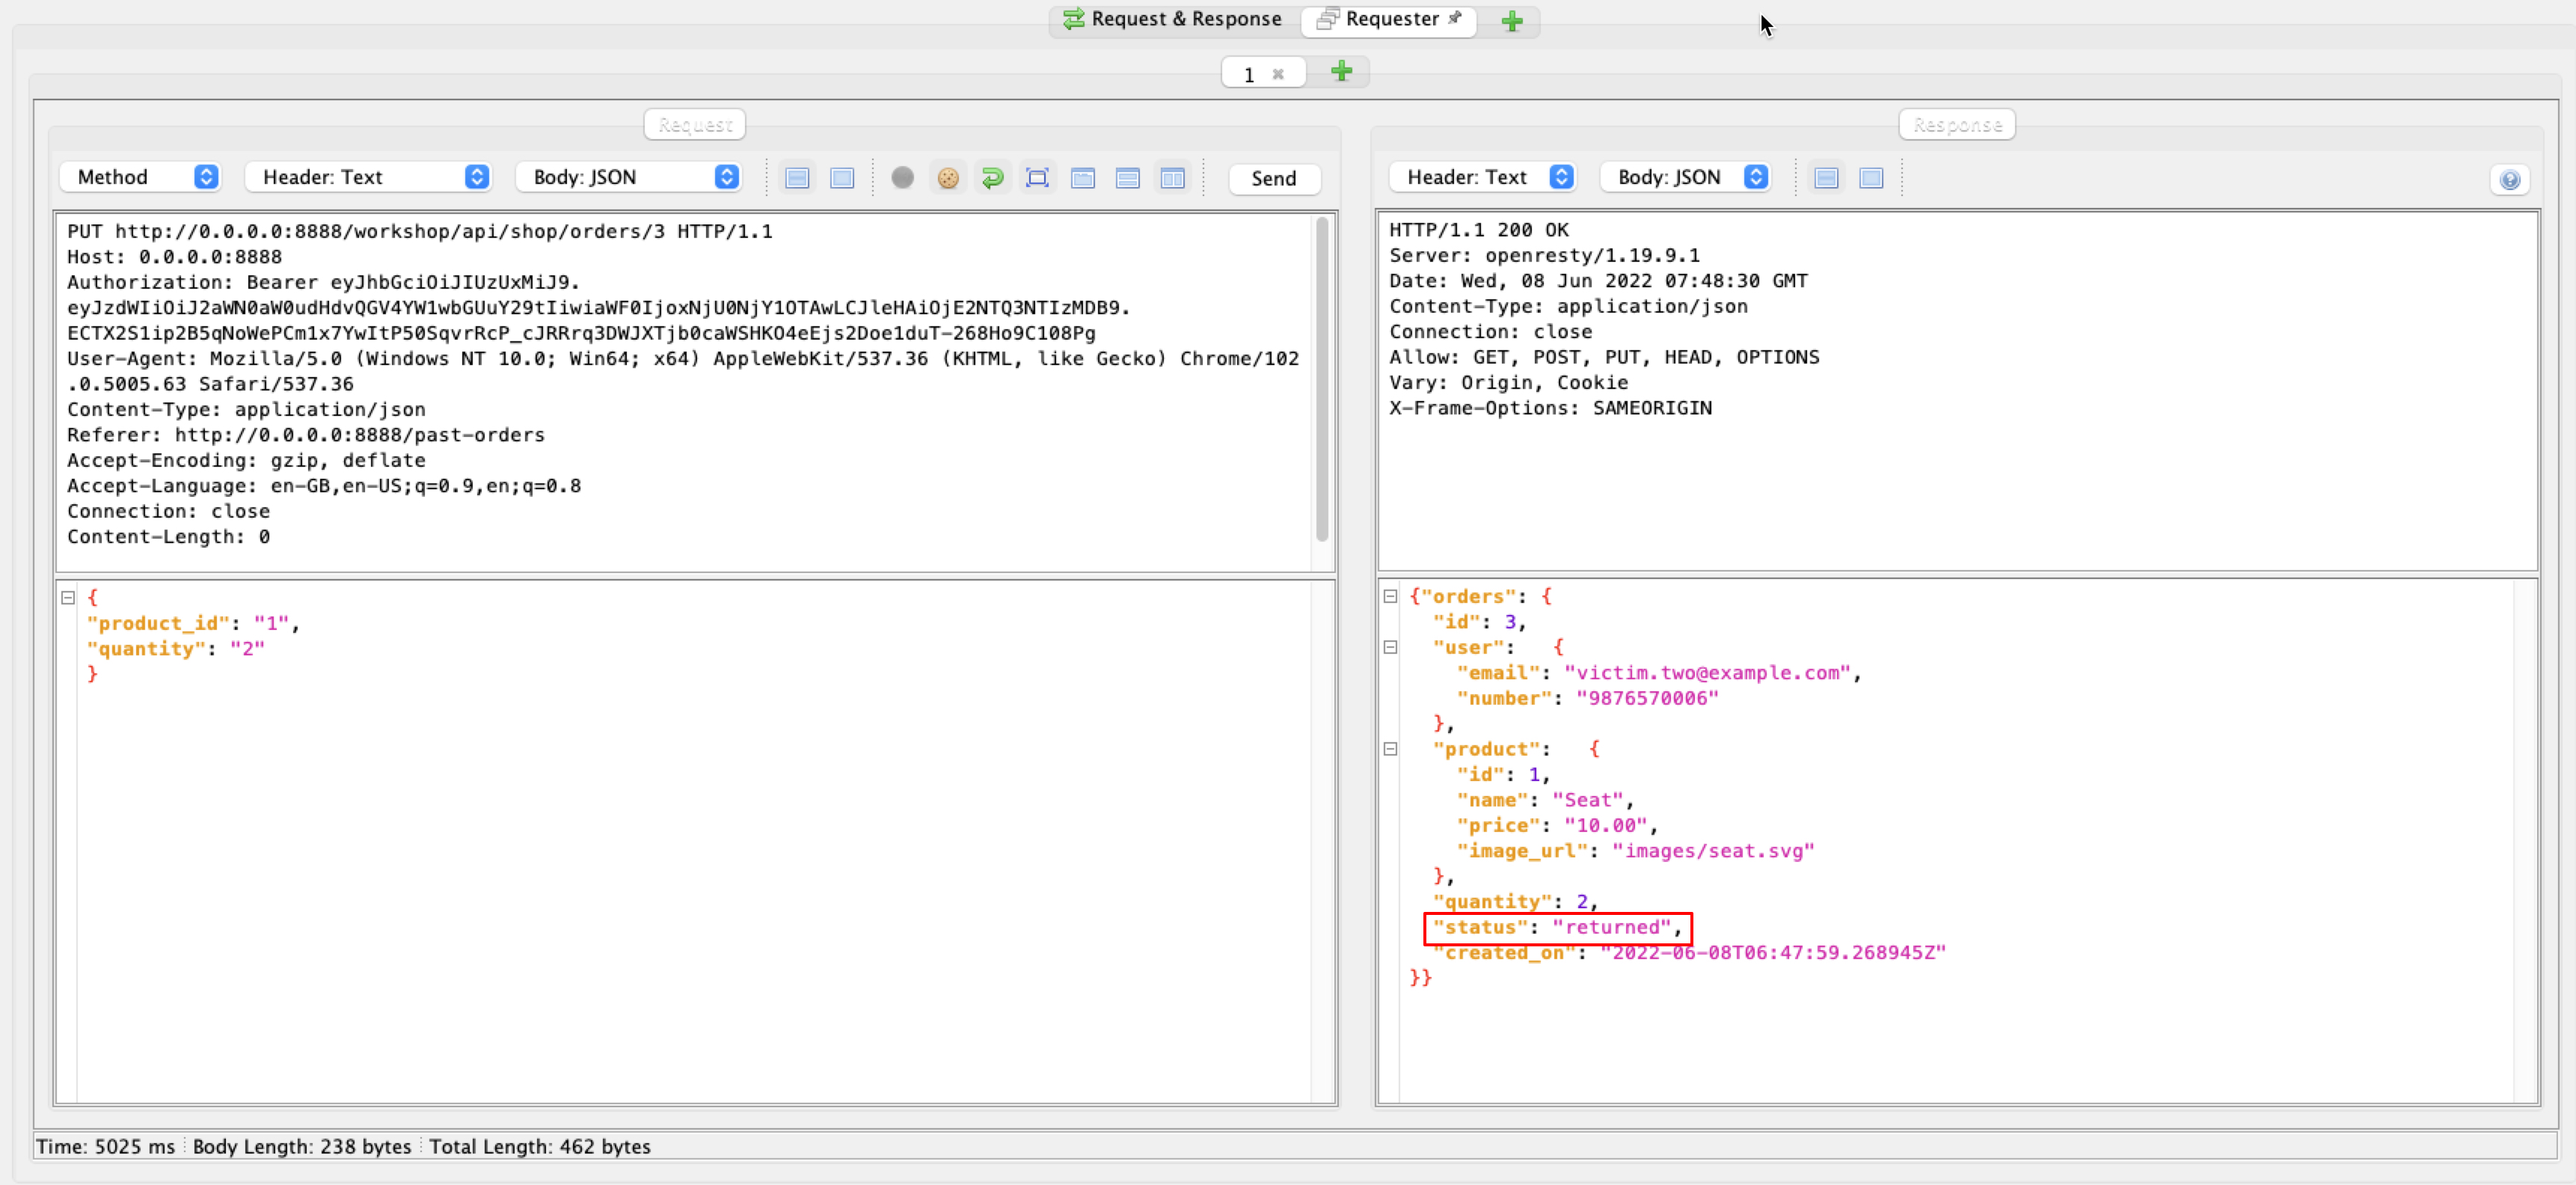
Task: Click the expand-to-fullscreen layout icon
Action: (1037, 178)
